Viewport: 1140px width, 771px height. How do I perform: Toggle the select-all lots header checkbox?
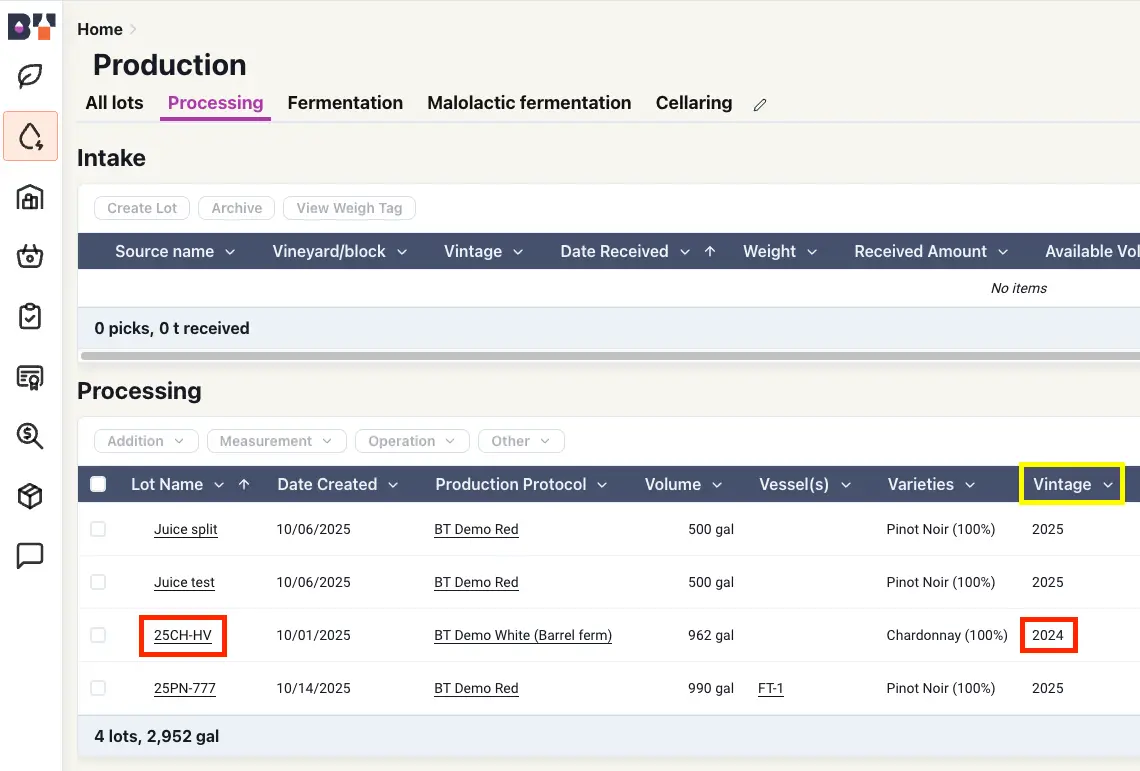[98, 484]
